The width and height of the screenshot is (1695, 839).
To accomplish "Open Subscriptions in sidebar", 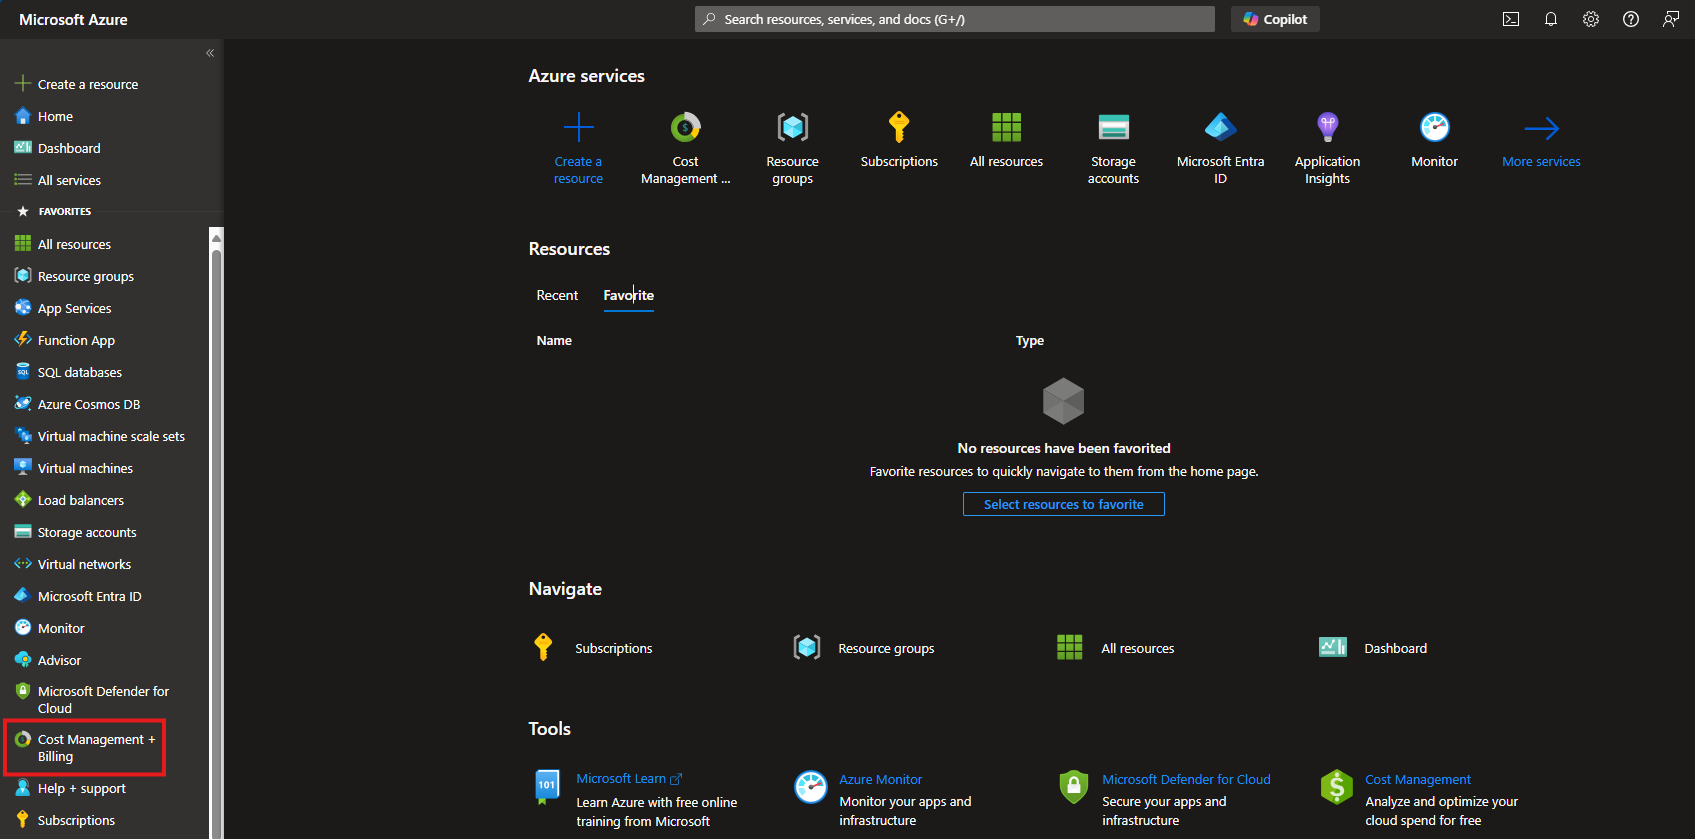I will pos(76,820).
